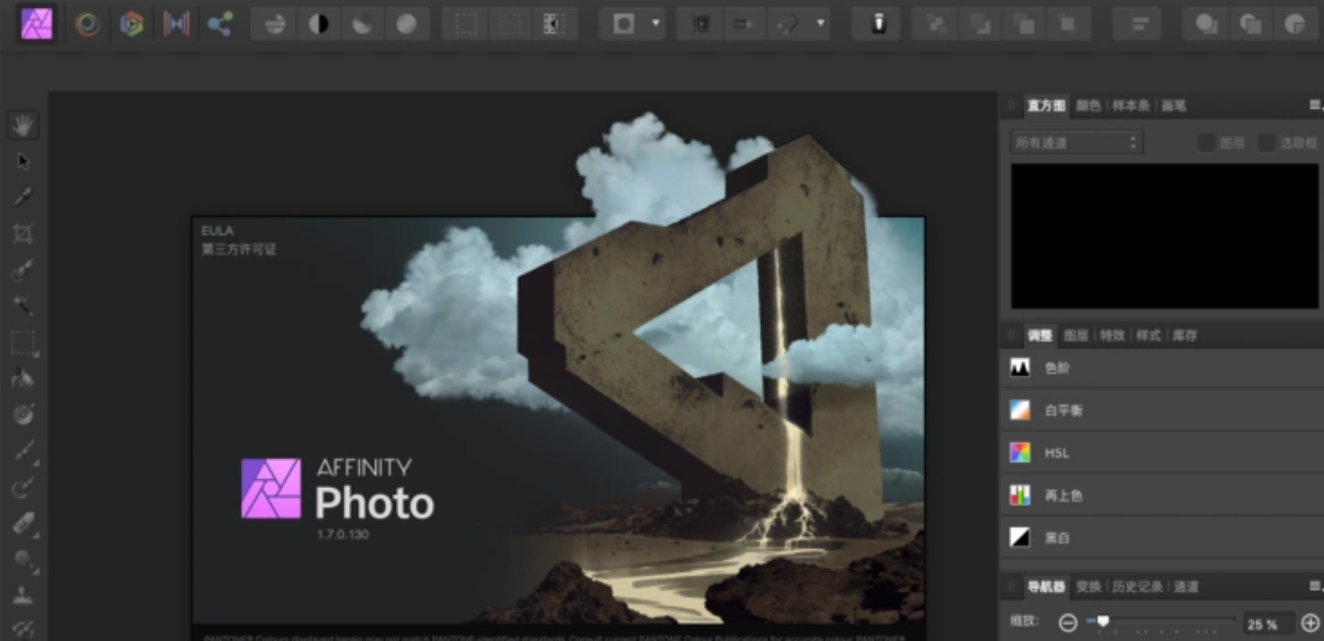
Task: Add a 白平衡 adjustment
Action: pyautogui.click(x=1162, y=410)
